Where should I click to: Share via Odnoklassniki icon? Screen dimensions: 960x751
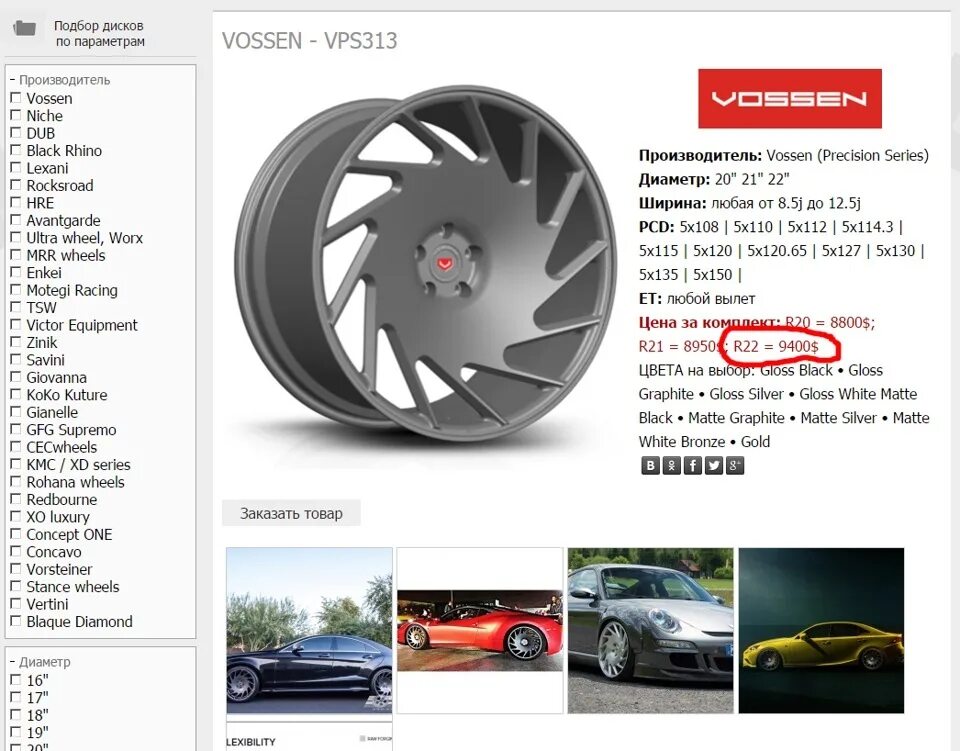pyautogui.click(x=672, y=466)
